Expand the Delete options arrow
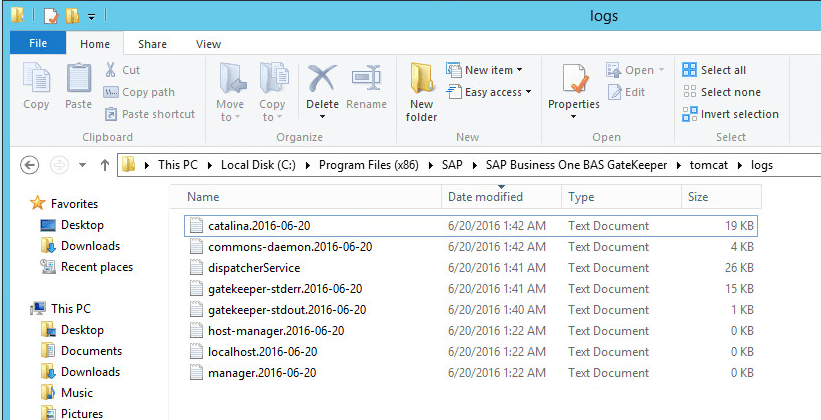The image size is (821, 420). [322, 116]
